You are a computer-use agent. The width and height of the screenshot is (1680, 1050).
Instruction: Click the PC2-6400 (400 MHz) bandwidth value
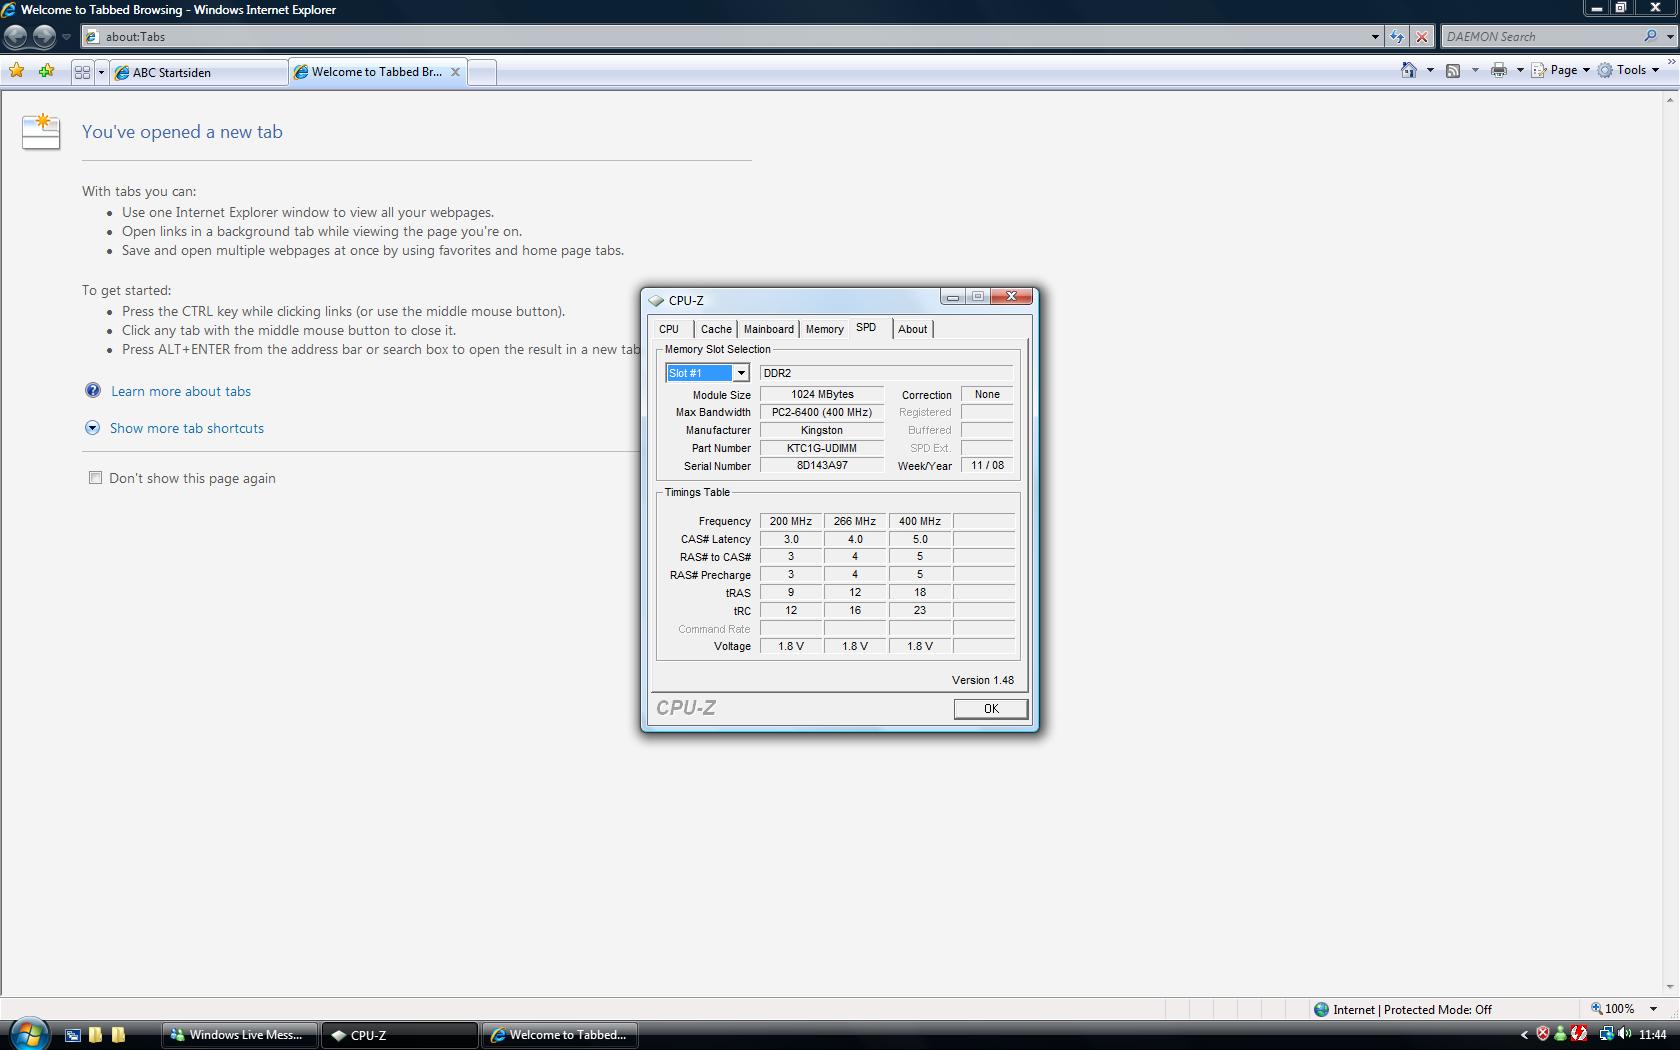click(822, 412)
